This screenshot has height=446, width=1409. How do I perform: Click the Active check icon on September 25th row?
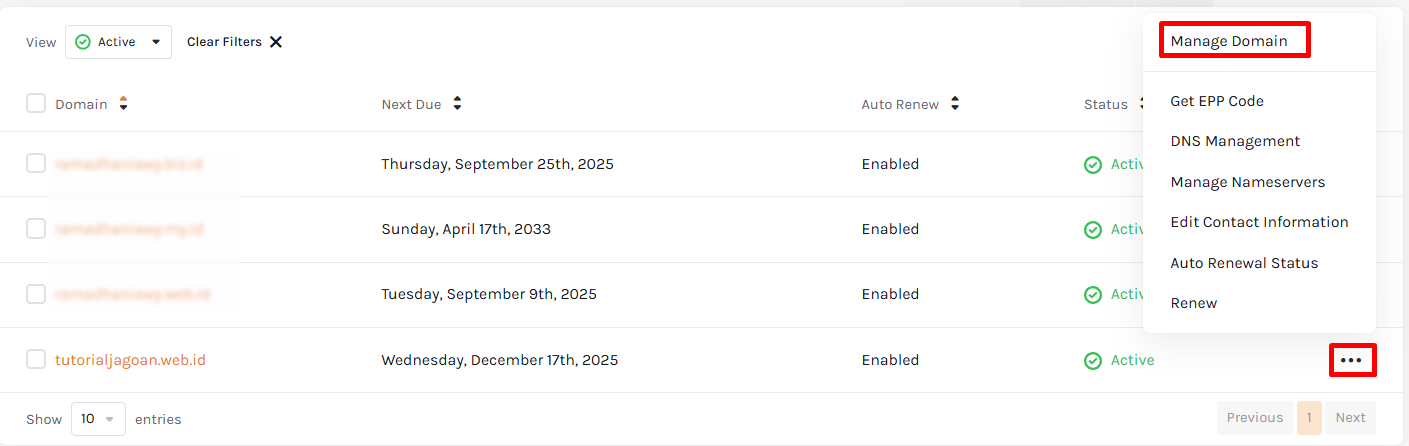(x=1093, y=164)
